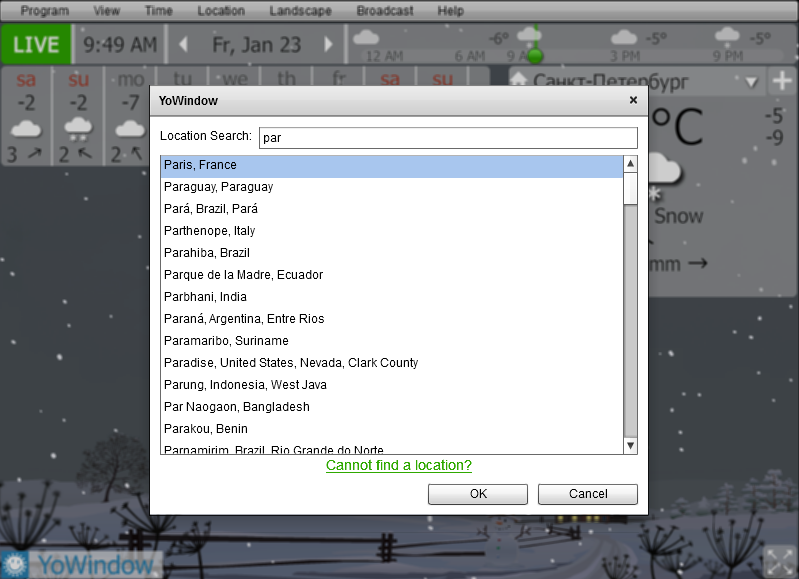Select Parbhani, India from results
The image size is (799, 579).
point(391,297)
